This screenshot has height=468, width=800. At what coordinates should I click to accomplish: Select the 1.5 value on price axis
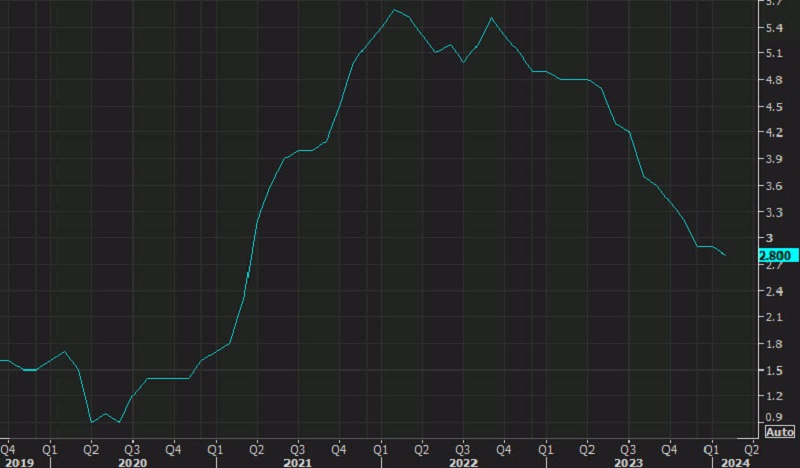tap(775, 371)
